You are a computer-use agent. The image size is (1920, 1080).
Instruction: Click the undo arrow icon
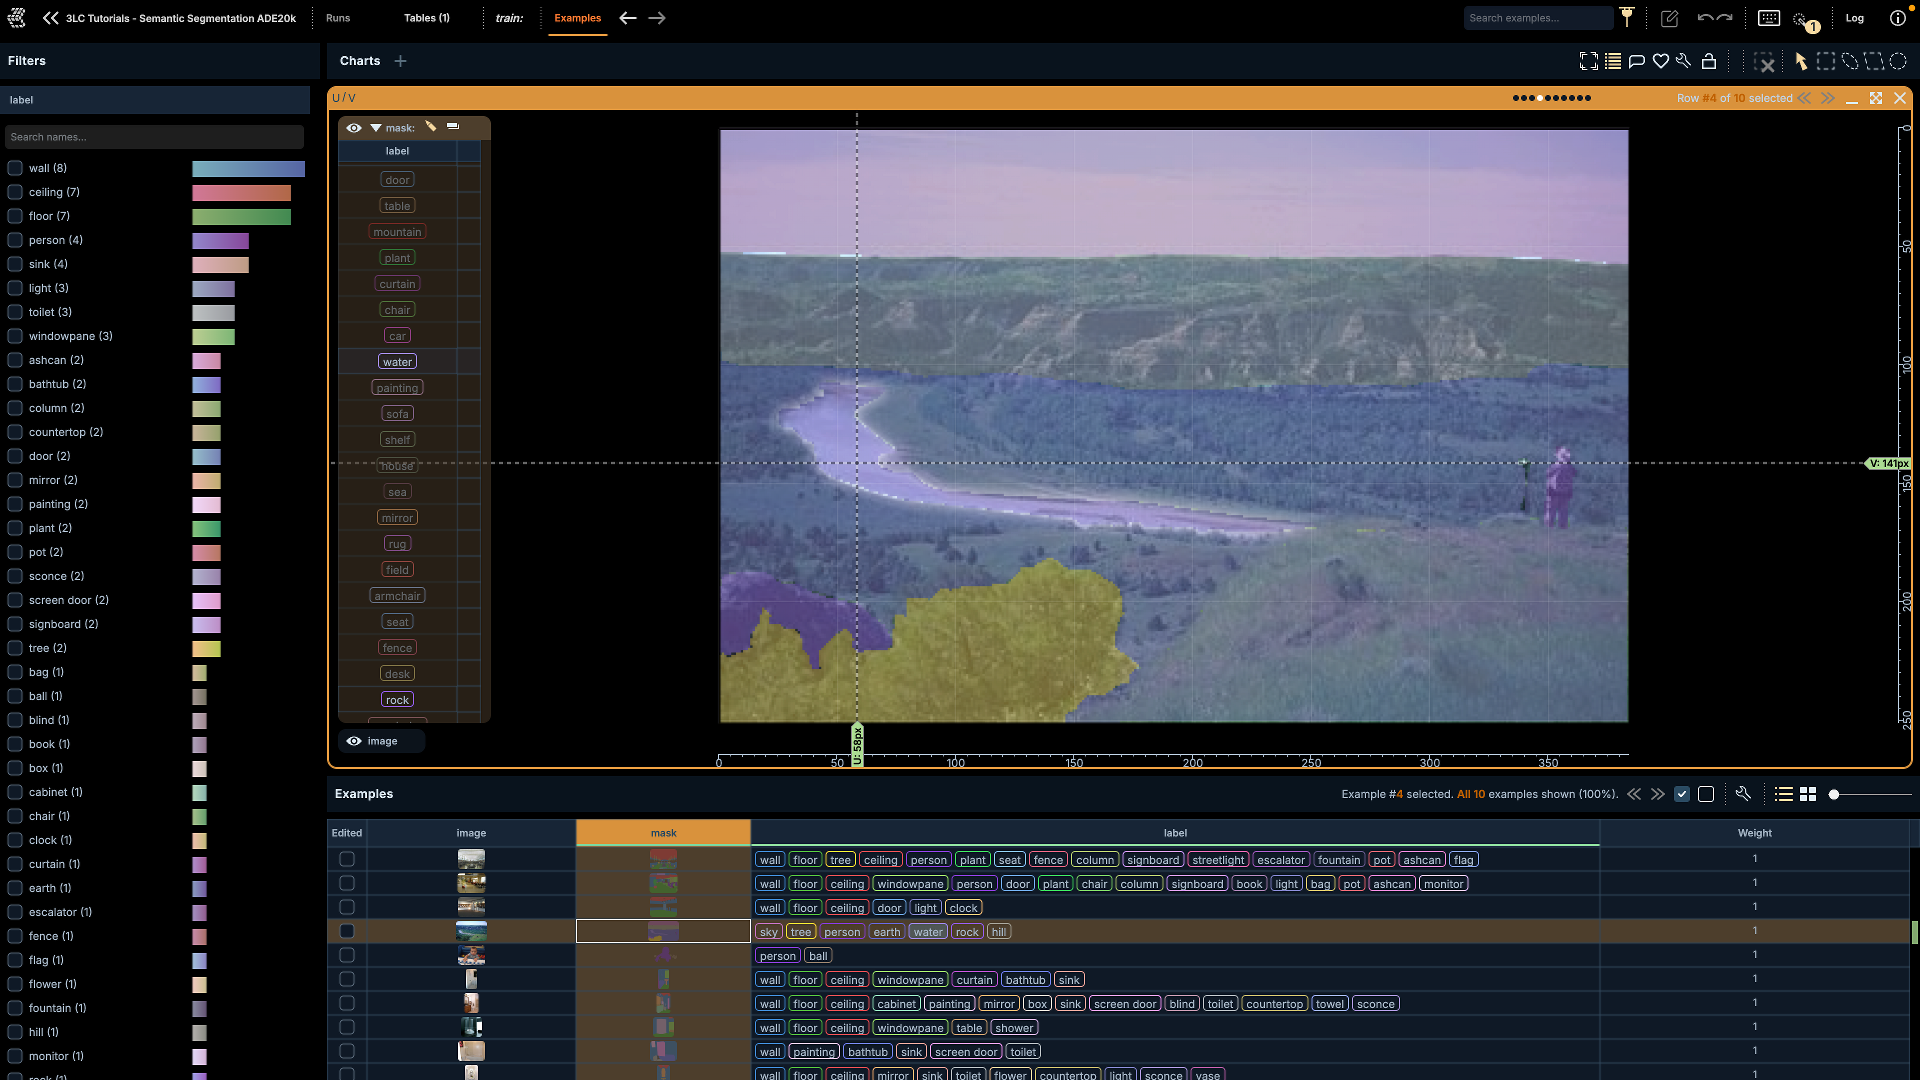(x=1705, y=18)
